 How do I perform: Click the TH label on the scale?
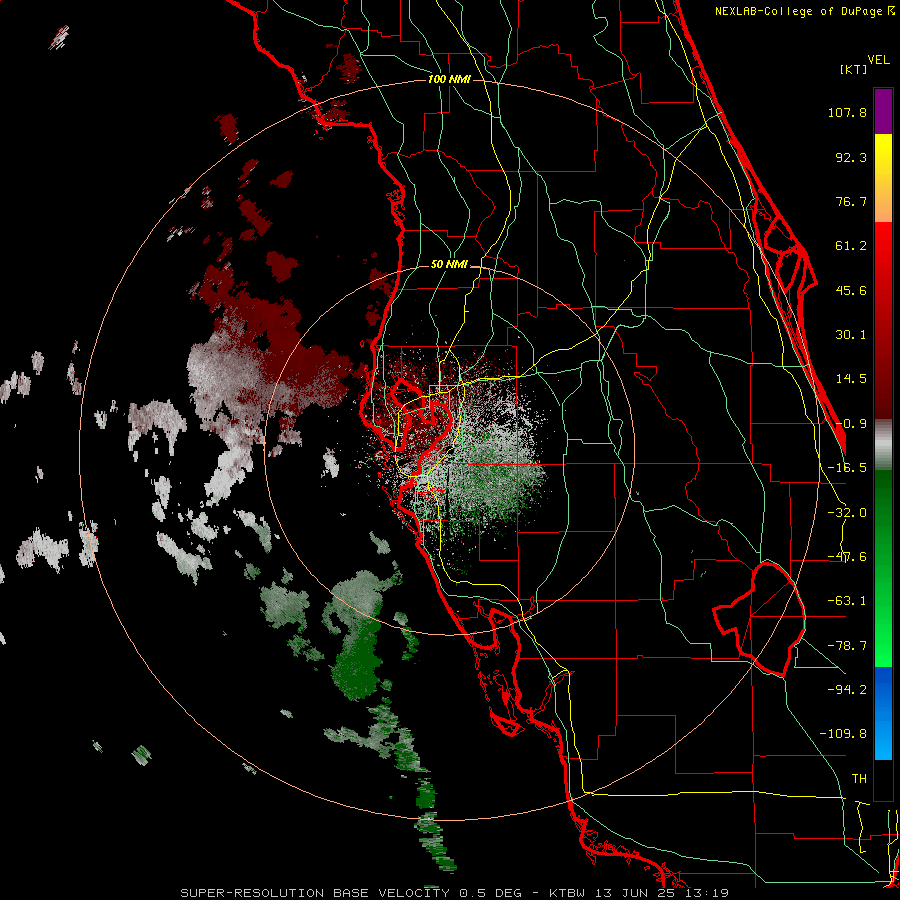859,778
